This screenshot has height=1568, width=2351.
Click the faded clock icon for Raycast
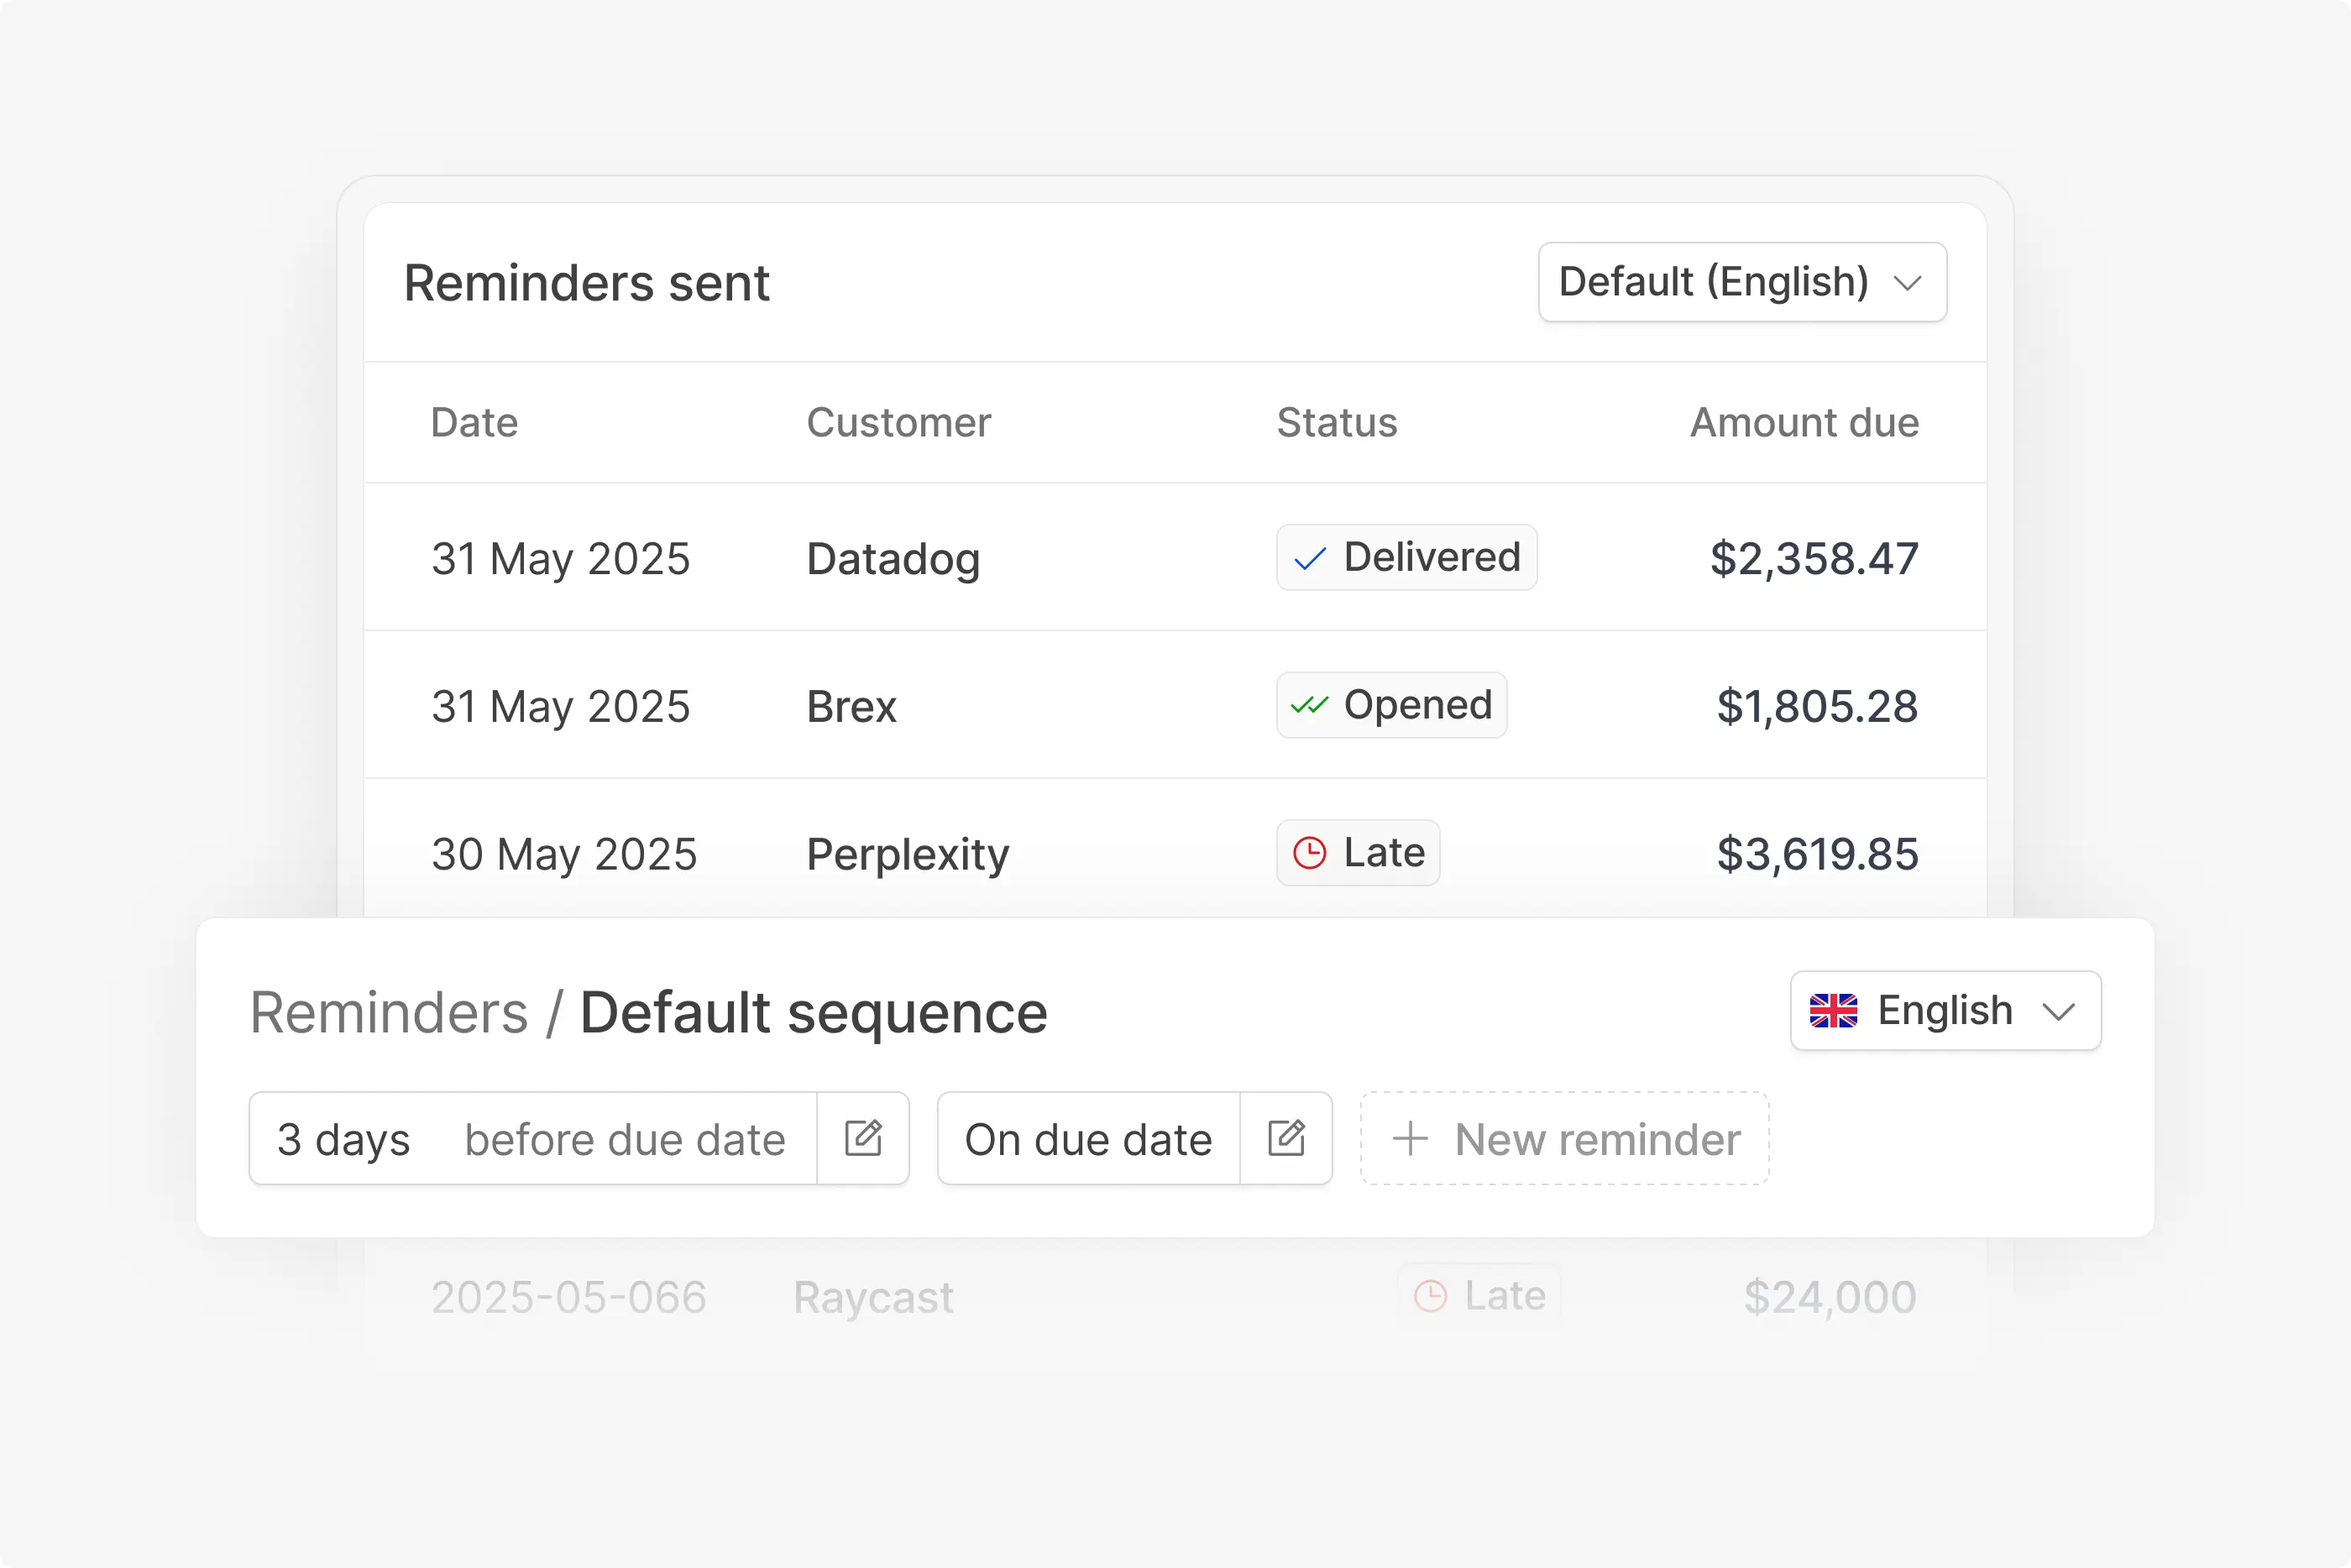click(1430, 1296)
